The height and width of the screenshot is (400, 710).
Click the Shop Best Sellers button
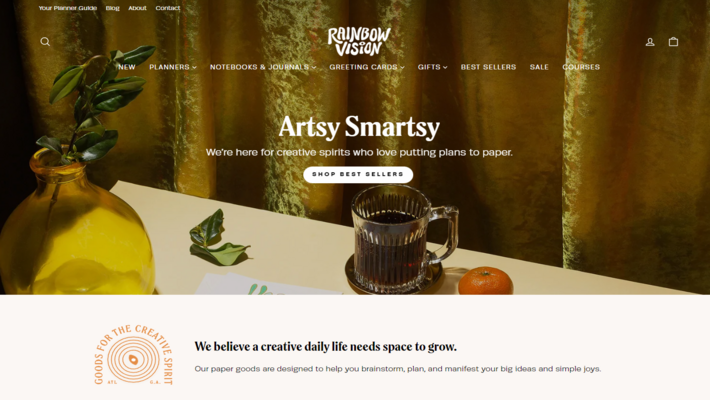coord(358,174)
